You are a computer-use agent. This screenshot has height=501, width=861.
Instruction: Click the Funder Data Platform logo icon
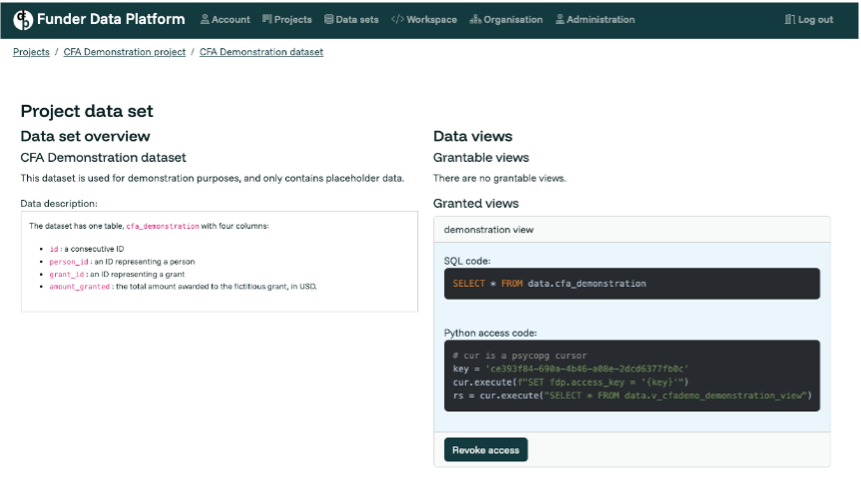pyautogui.click(x=23, y=19)
